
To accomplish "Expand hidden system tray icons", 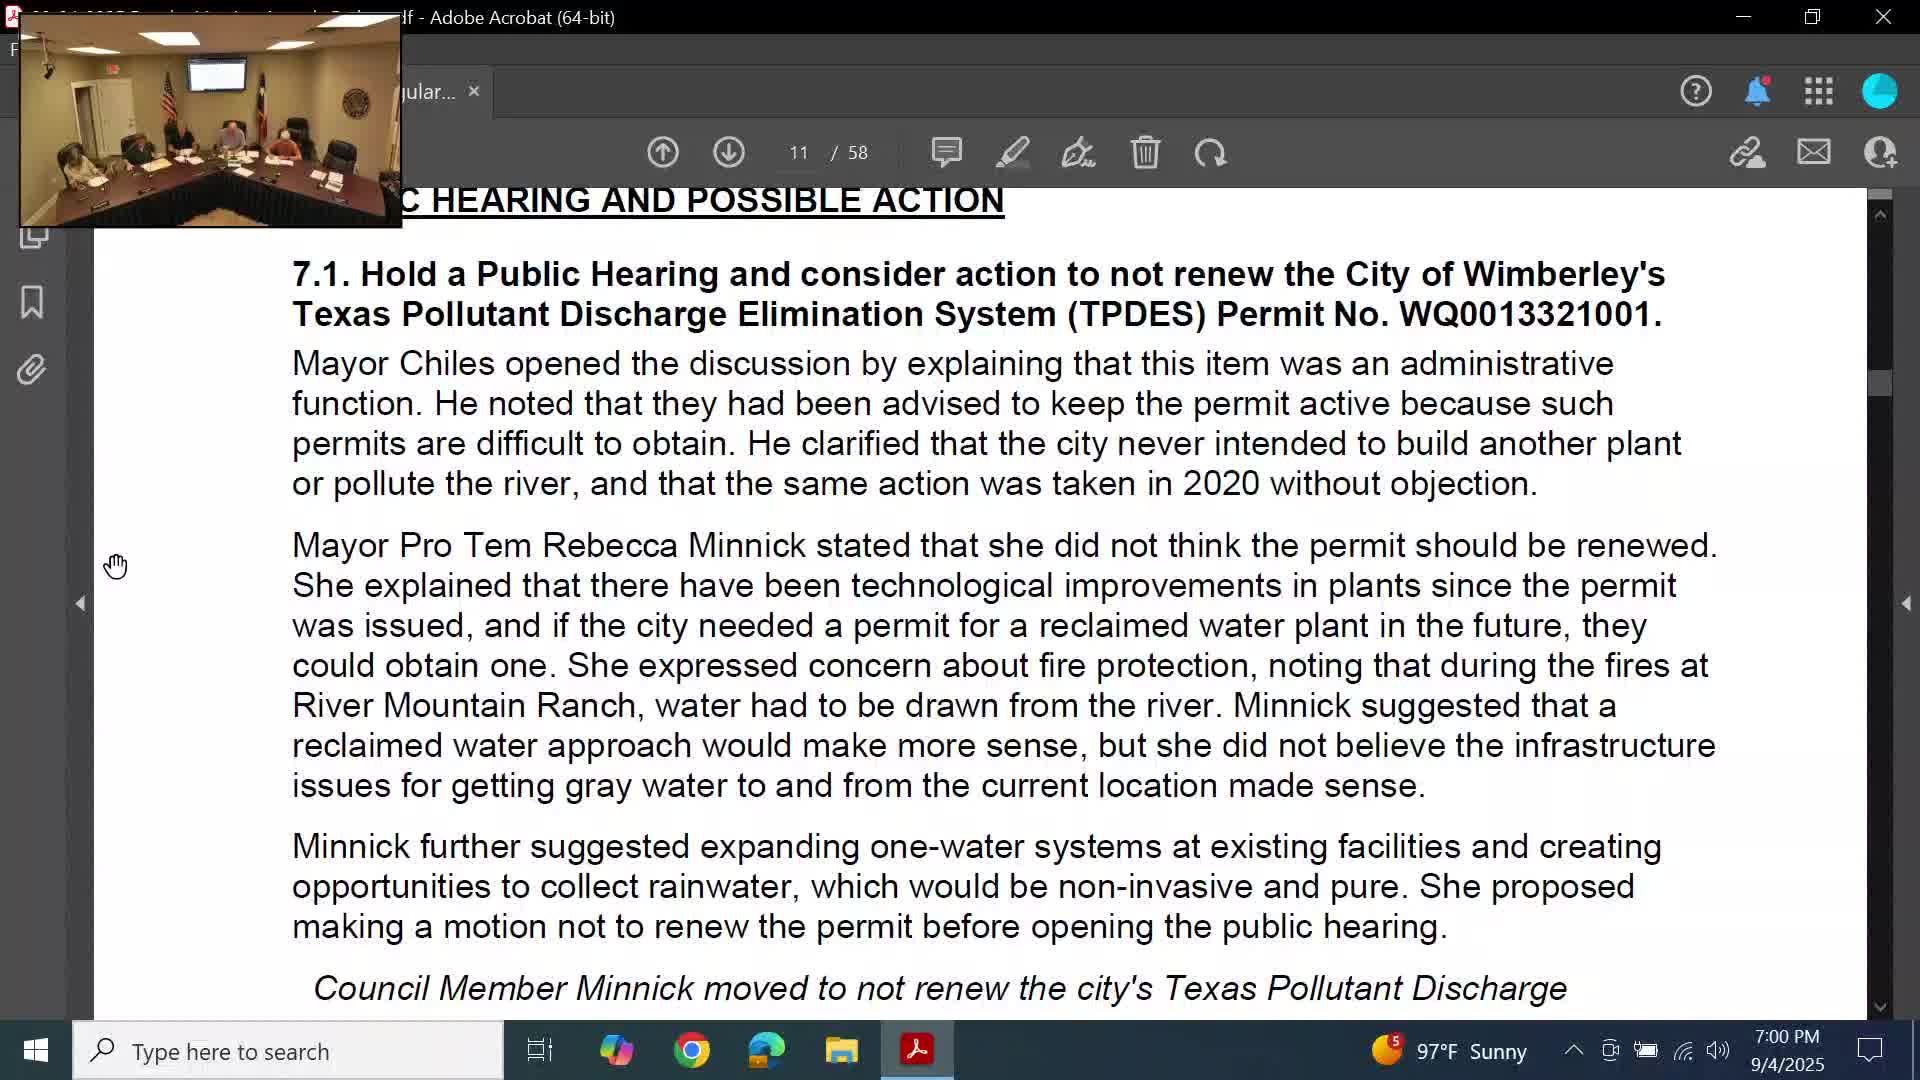I will tap(1572, 1051).
